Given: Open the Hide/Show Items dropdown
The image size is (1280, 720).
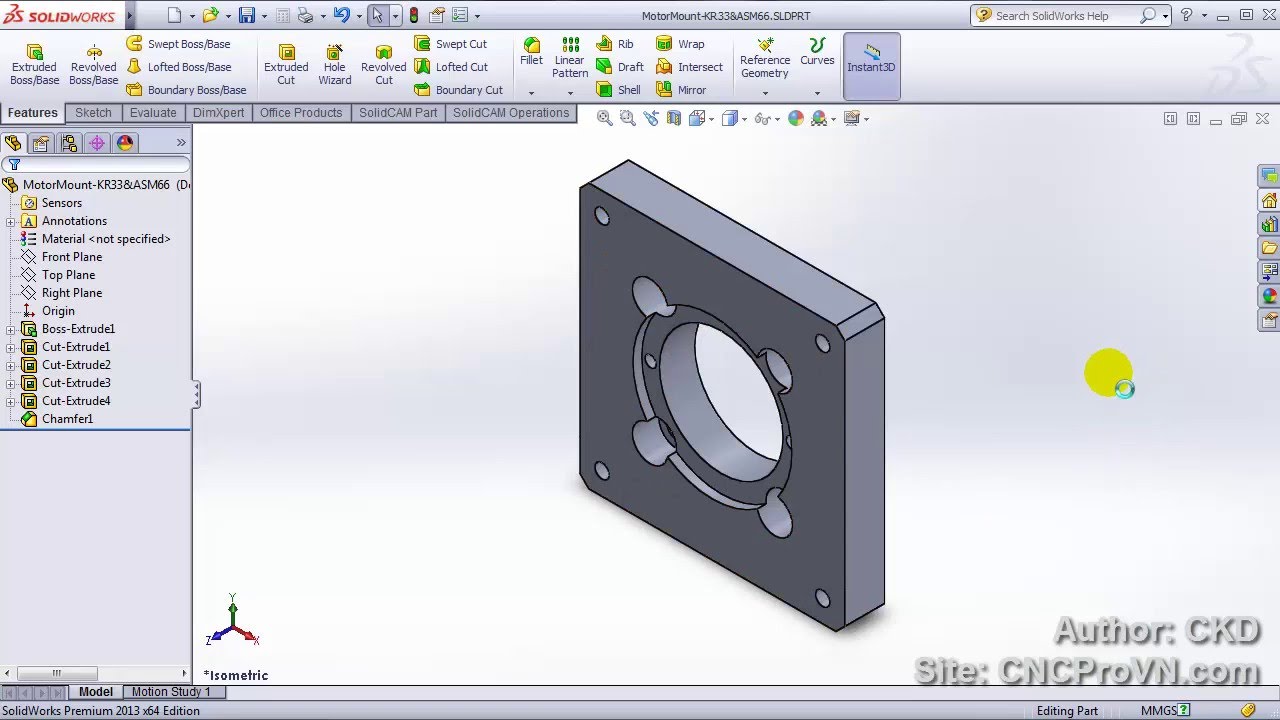Looking at the screenshot, I should click(x=778, y=118).
